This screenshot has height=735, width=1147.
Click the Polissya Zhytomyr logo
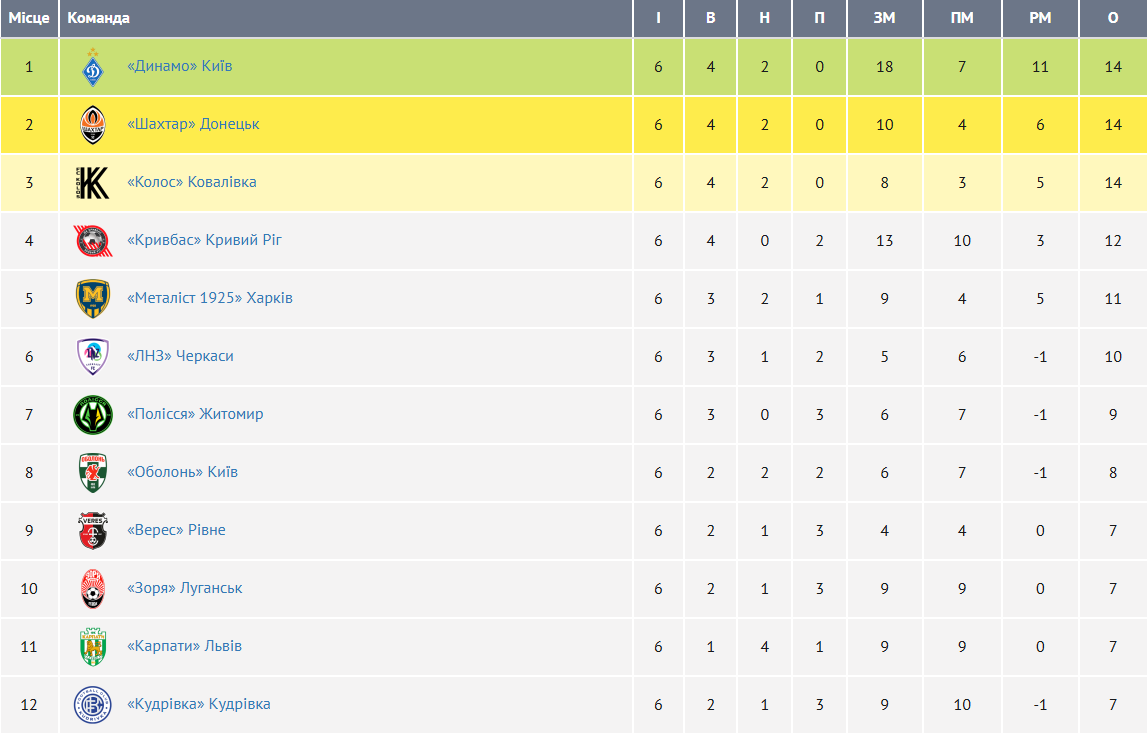click(x=92, y=415)
